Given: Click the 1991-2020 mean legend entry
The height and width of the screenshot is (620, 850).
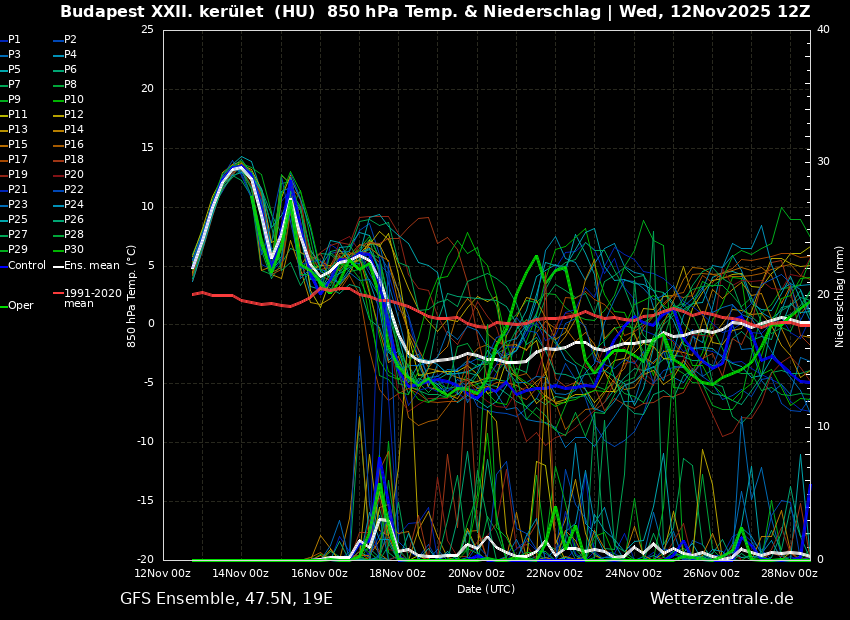Looking at the screenshot, I should click(92, 298).
